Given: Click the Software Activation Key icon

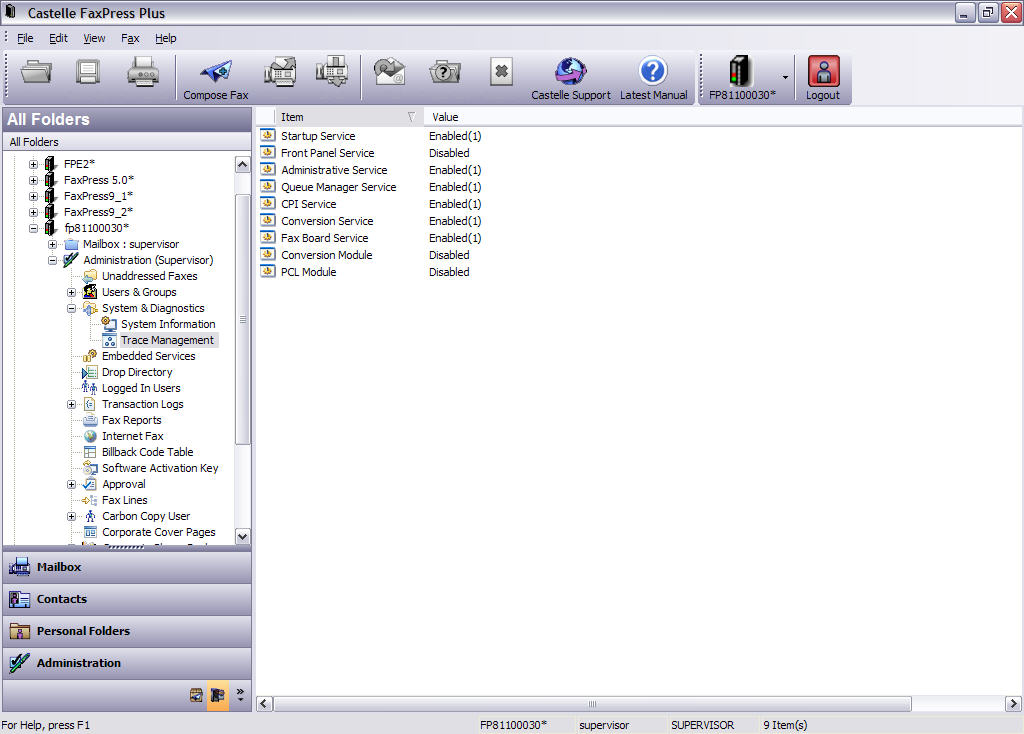Looking at the screenshot, I should (90, 468).
